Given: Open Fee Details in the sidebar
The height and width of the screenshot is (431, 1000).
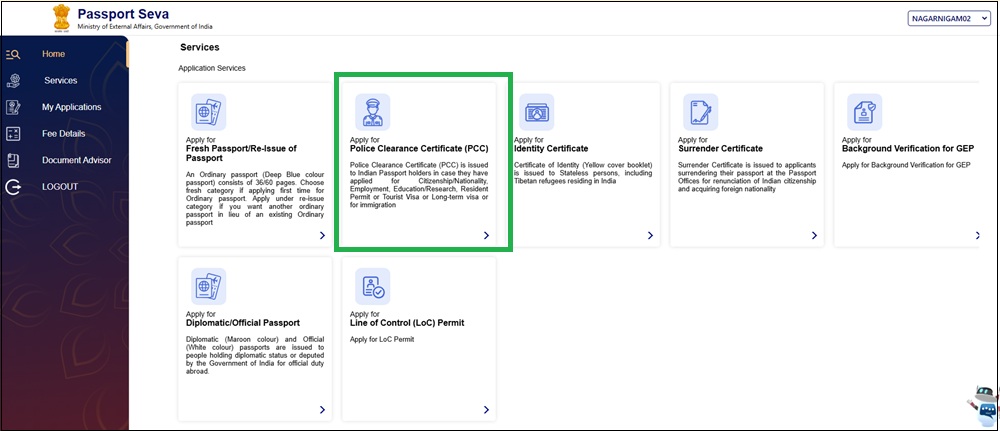Looking at the screenshot, I should pyautogui.click(x=64, y=134).
